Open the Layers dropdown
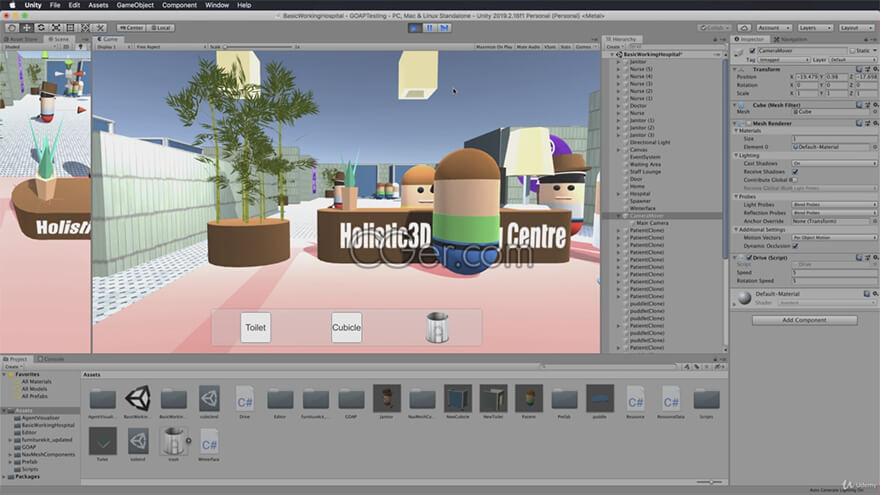The image size is (880, 495). [815, 28]
